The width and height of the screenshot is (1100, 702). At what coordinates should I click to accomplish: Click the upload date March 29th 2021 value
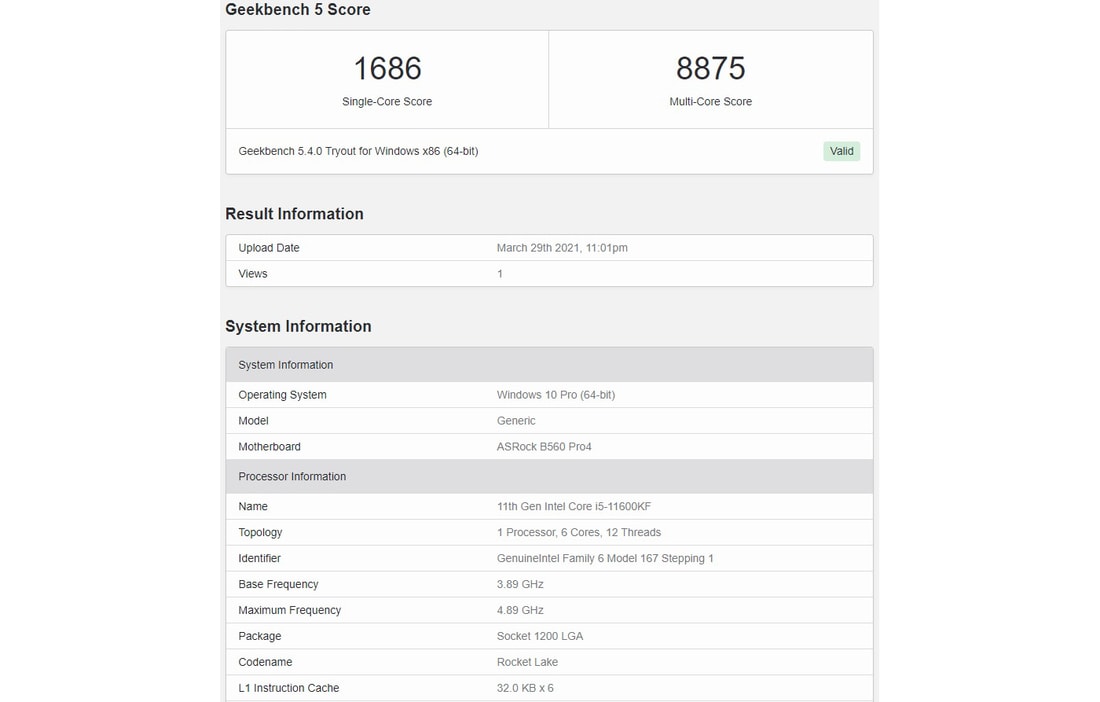click(562, 248)
